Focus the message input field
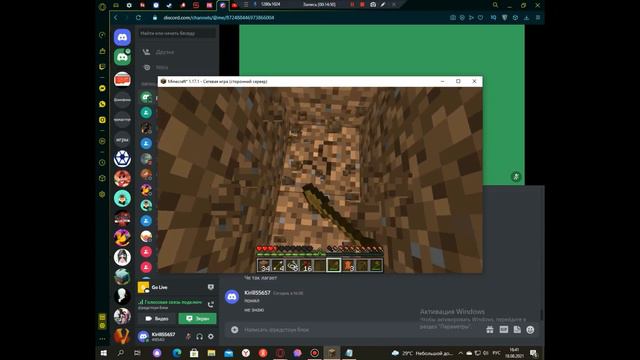Image resolution: width=640 pixels, height=360 pixels. (x=359, y=329)
